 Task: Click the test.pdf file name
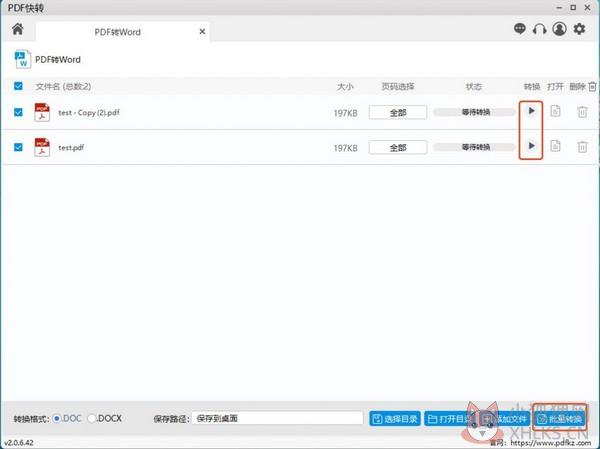71,147
